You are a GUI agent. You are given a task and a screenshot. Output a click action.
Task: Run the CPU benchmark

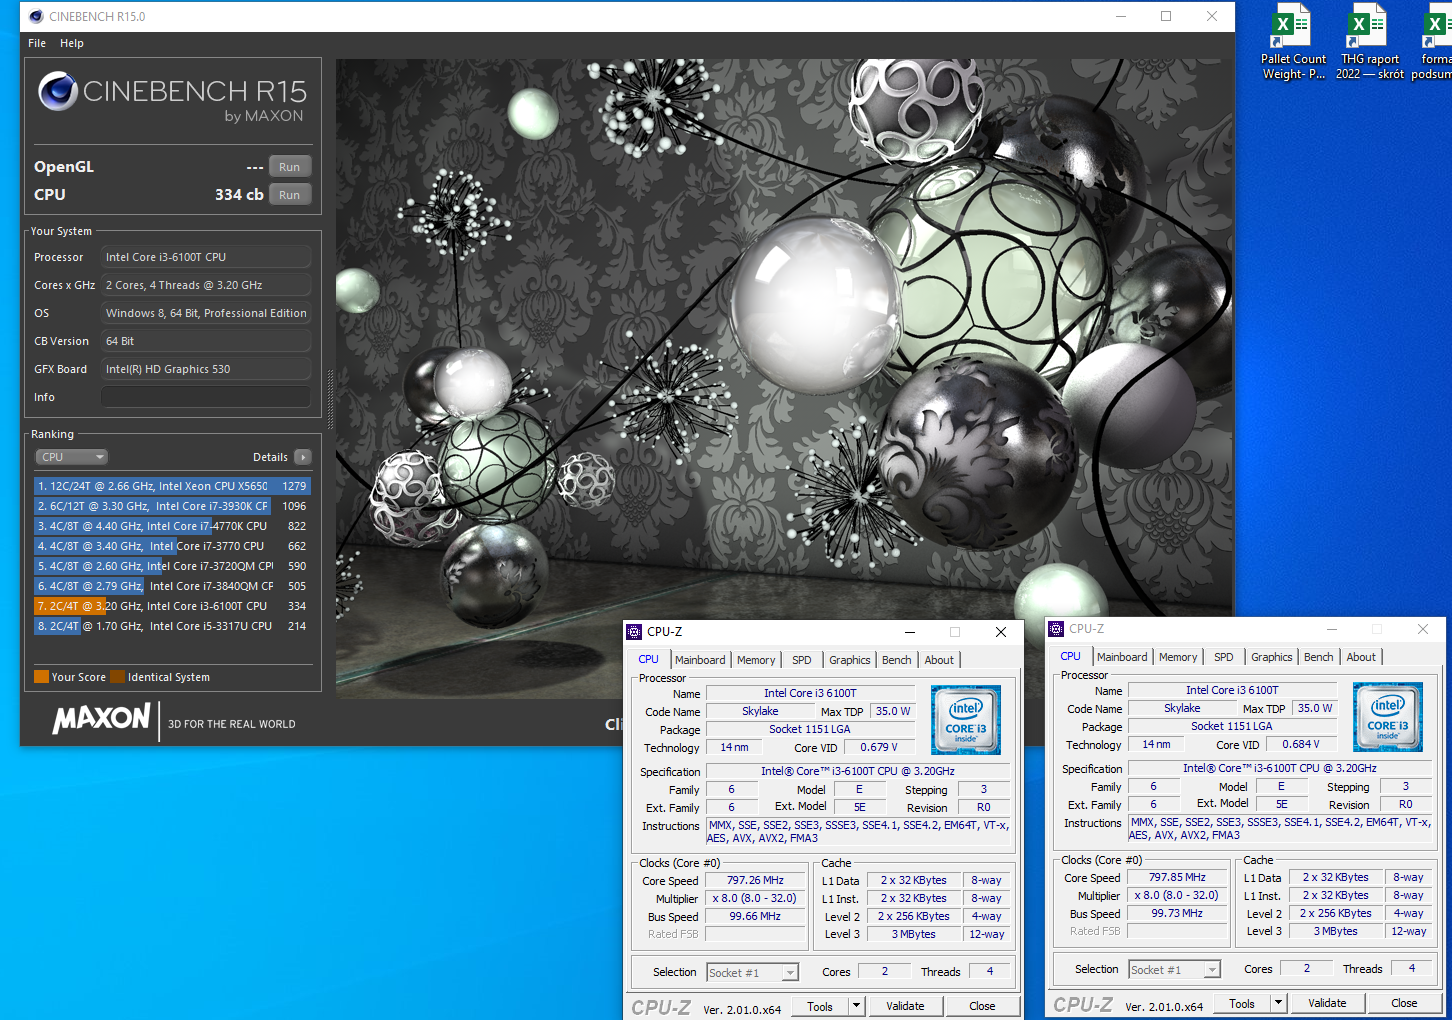point(290,195)
